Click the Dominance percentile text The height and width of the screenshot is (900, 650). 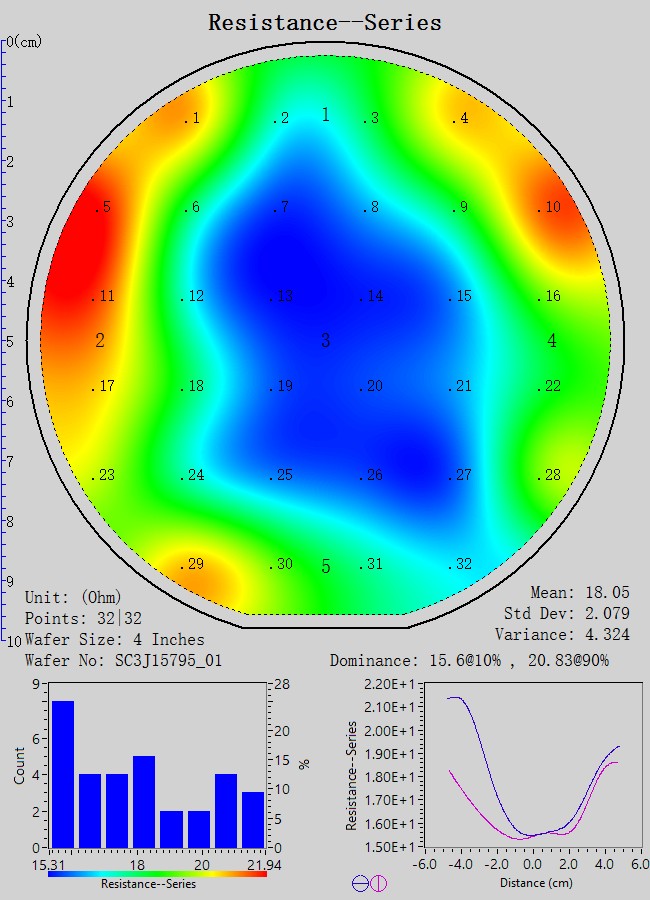pos(468,660)
